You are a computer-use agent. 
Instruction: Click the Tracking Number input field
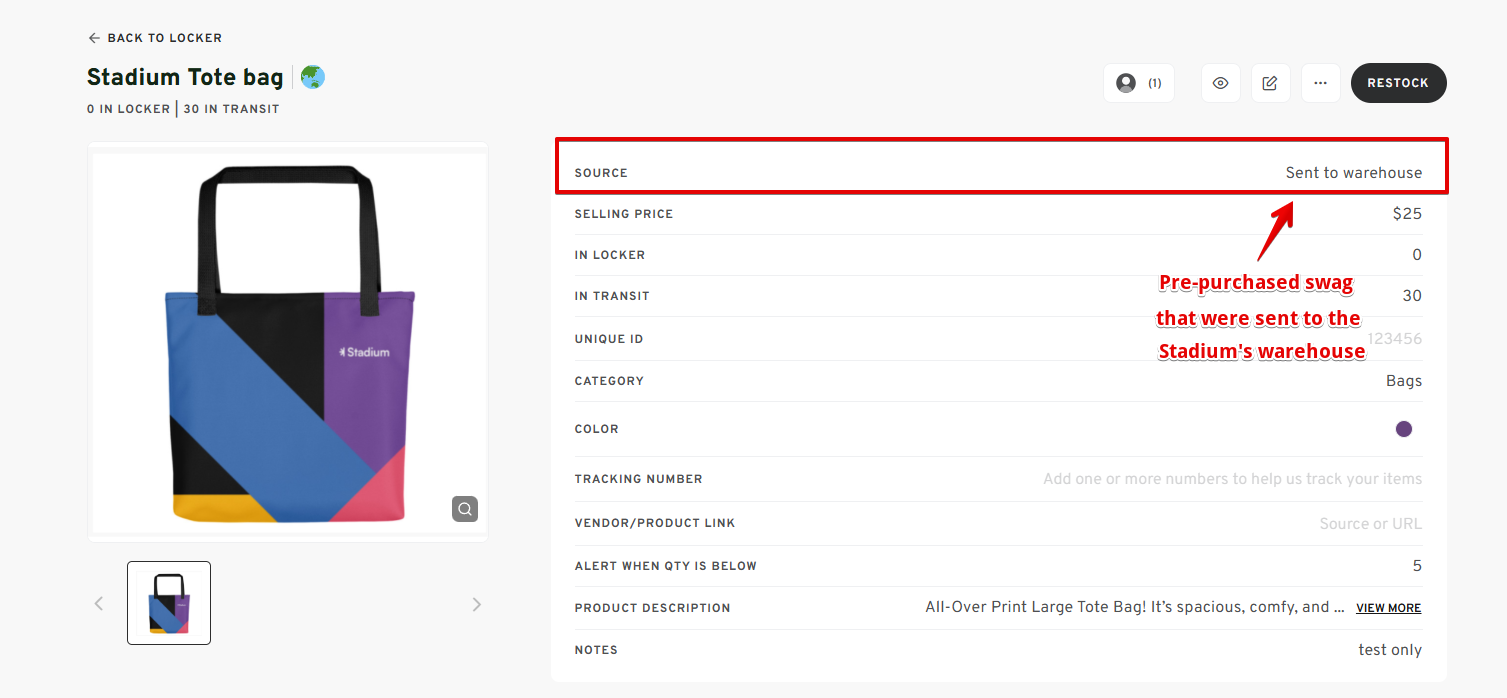point(1232,479)
